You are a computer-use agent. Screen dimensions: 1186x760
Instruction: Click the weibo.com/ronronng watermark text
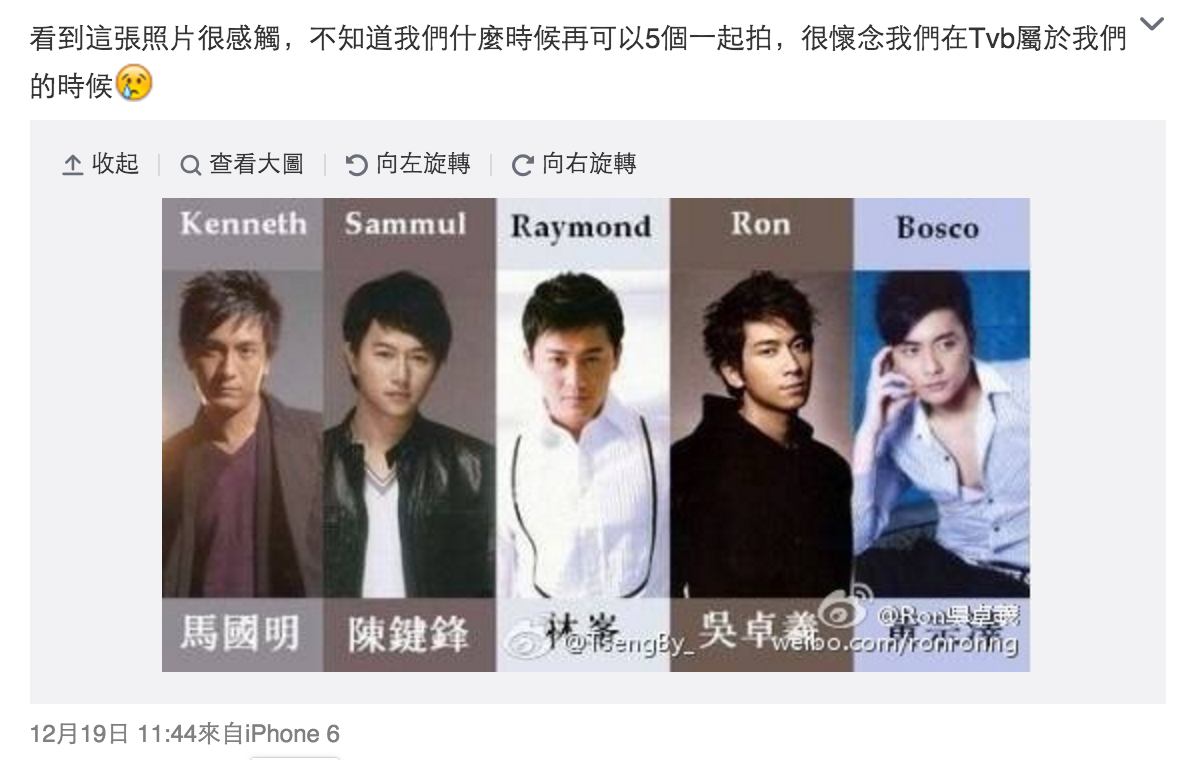click(x=894, y=644)
